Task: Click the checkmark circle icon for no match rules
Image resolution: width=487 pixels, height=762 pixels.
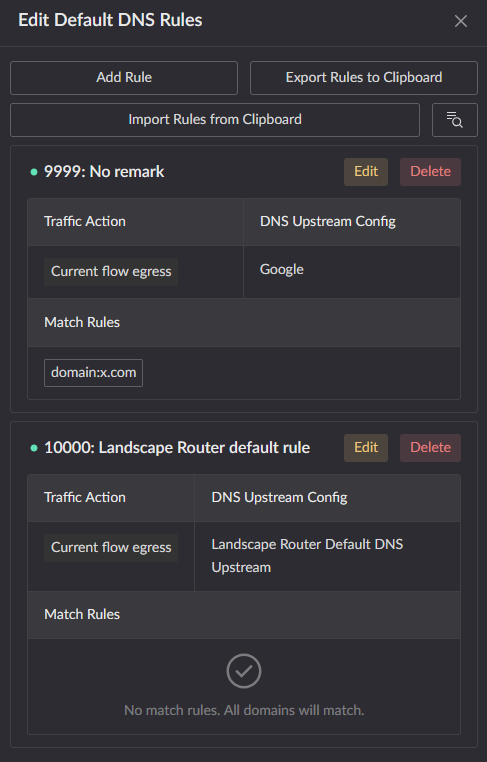Action: [x=244, y=671]
